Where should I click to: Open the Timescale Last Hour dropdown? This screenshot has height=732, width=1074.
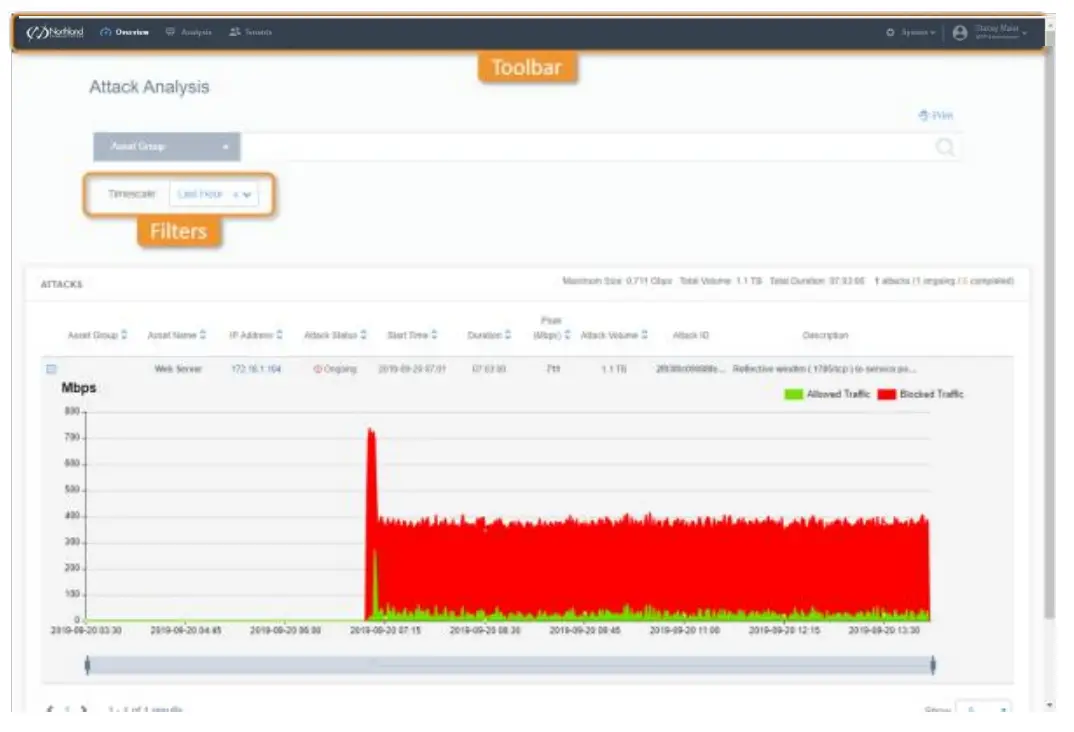pyautogui.click(x=214, y=194)
